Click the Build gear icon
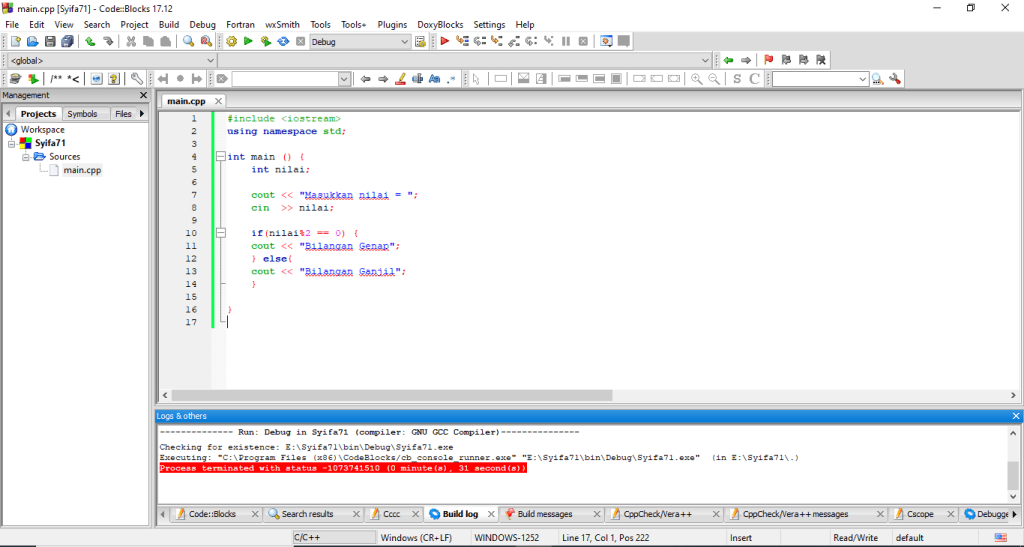Screen dimensions: 1024x547 (x=232, y=41)
